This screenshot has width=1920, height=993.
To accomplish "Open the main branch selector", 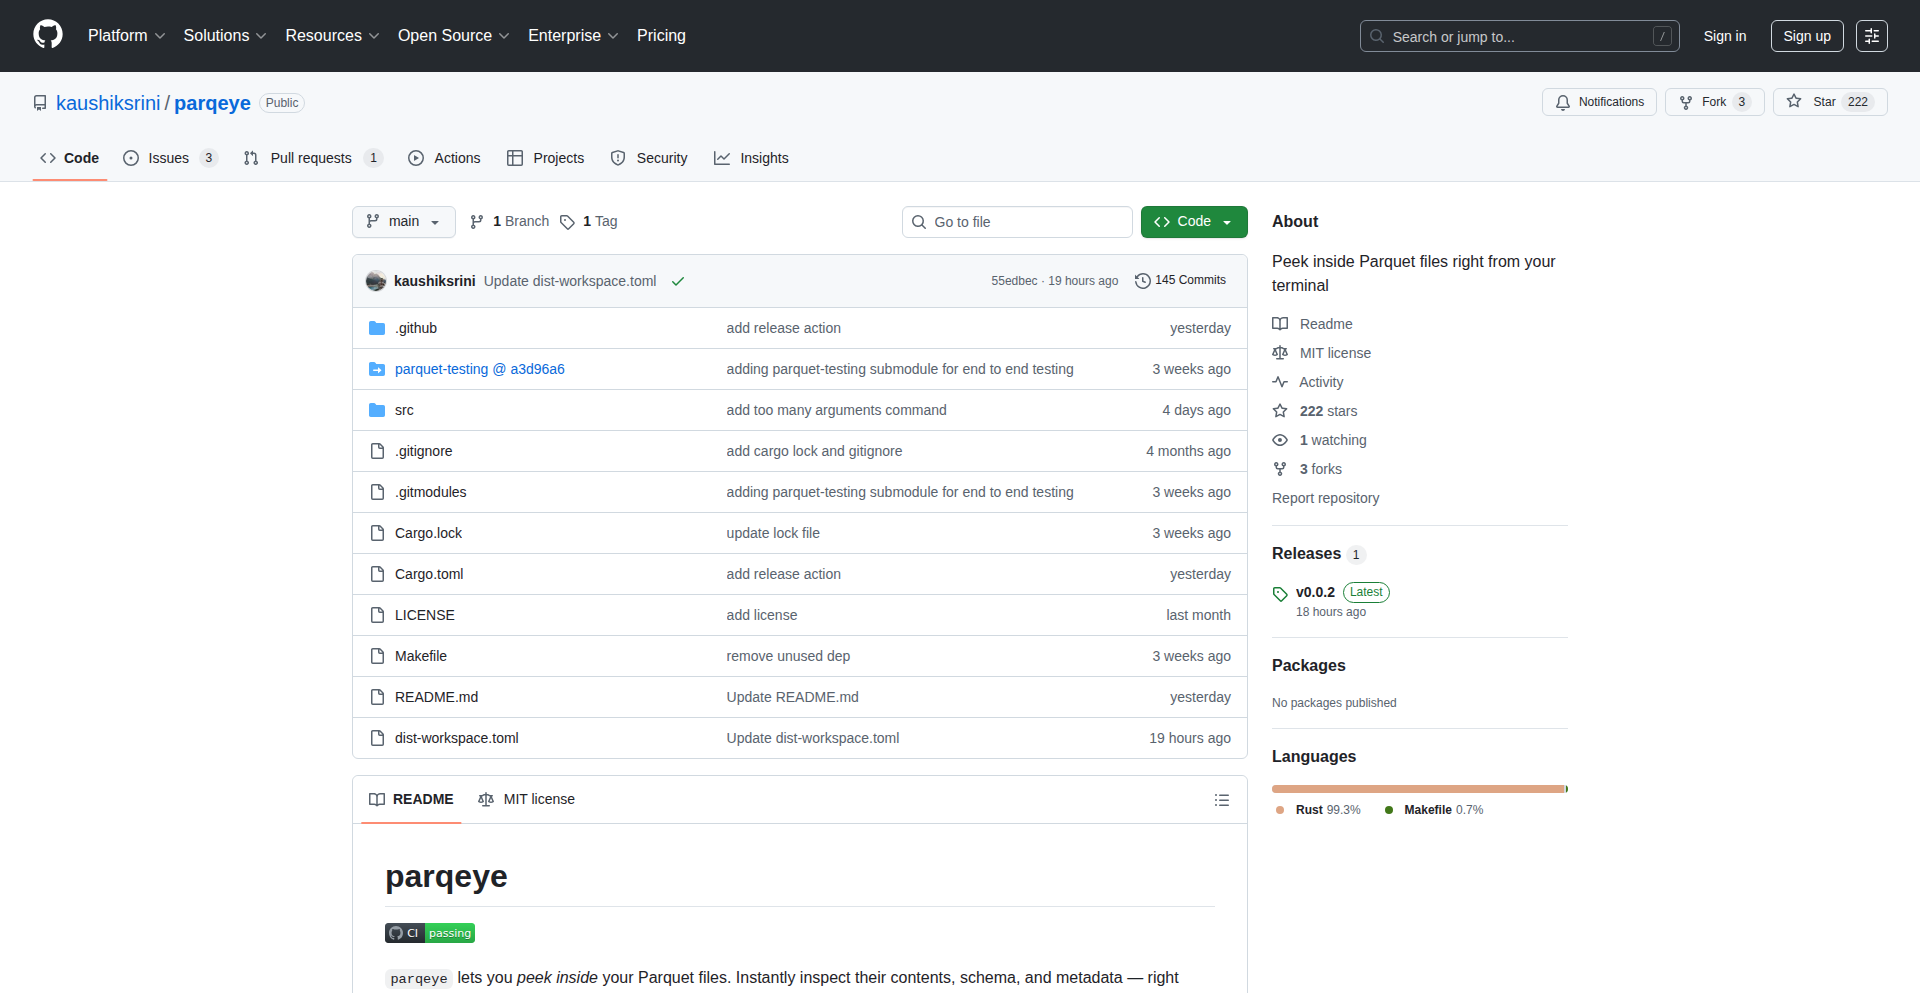I will coord(403,221).
